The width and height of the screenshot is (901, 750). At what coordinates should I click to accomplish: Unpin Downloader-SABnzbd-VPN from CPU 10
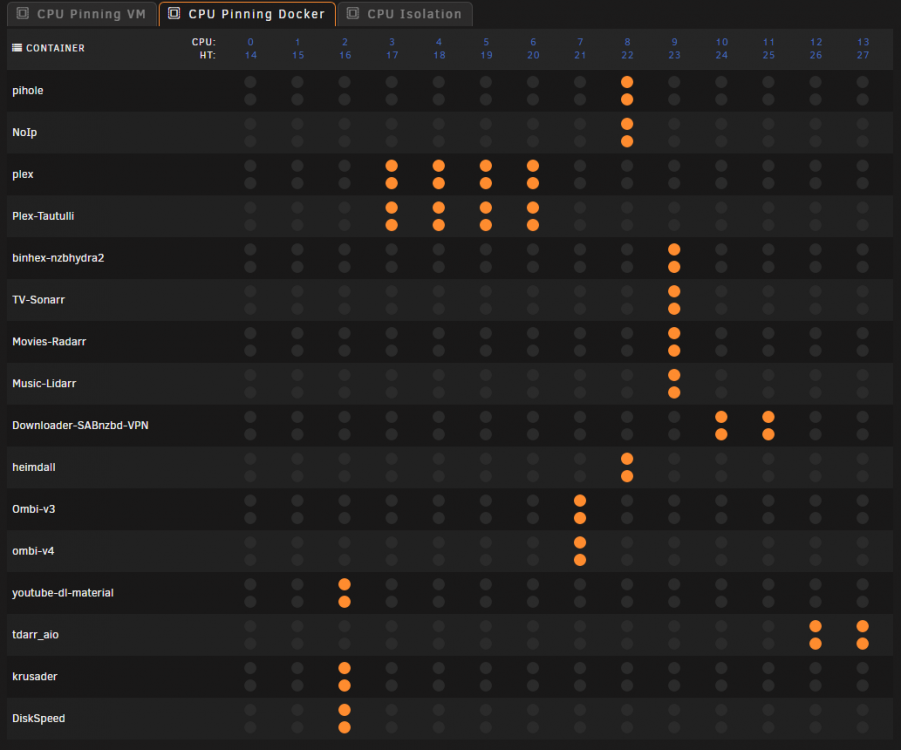click(x=721, y=417)
